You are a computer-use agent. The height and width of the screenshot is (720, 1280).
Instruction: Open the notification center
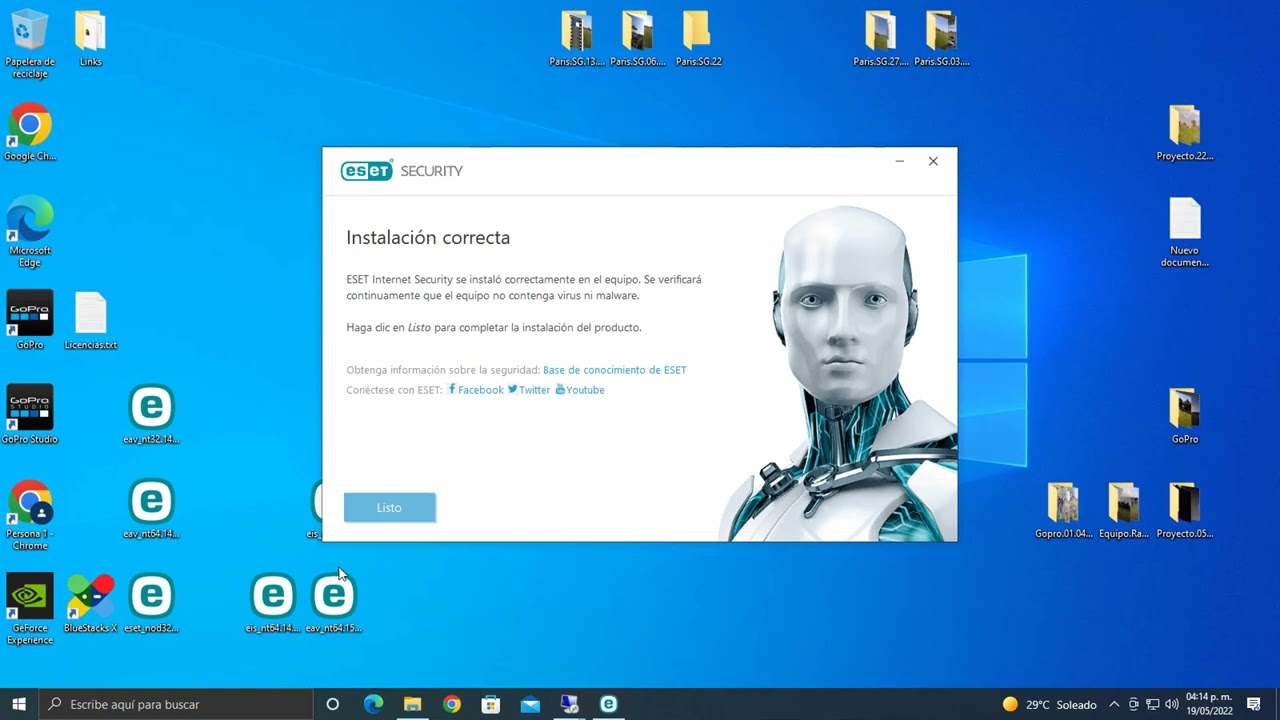pos(1254,704)
